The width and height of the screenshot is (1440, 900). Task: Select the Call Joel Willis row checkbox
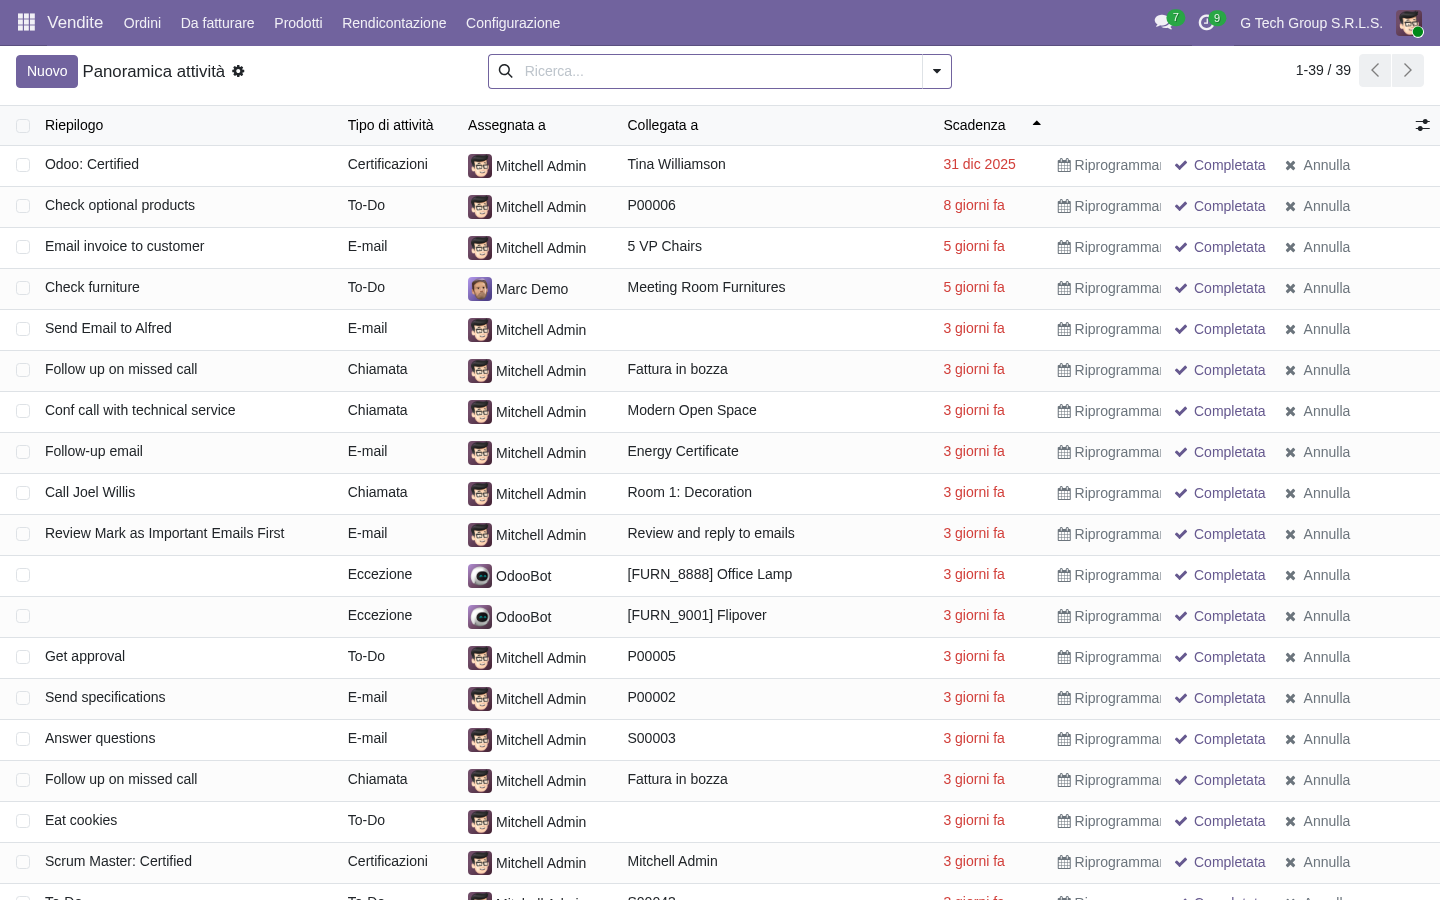[x=23, y=493]
